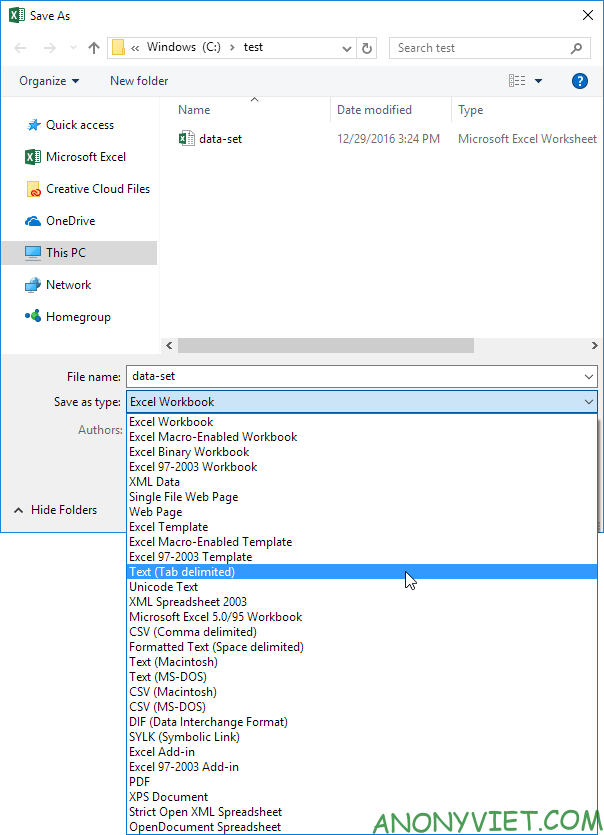This screenshot has height=835, width=604.
Task: Pick Text (Tab delimited) format
Action: (x=182, y=572)
